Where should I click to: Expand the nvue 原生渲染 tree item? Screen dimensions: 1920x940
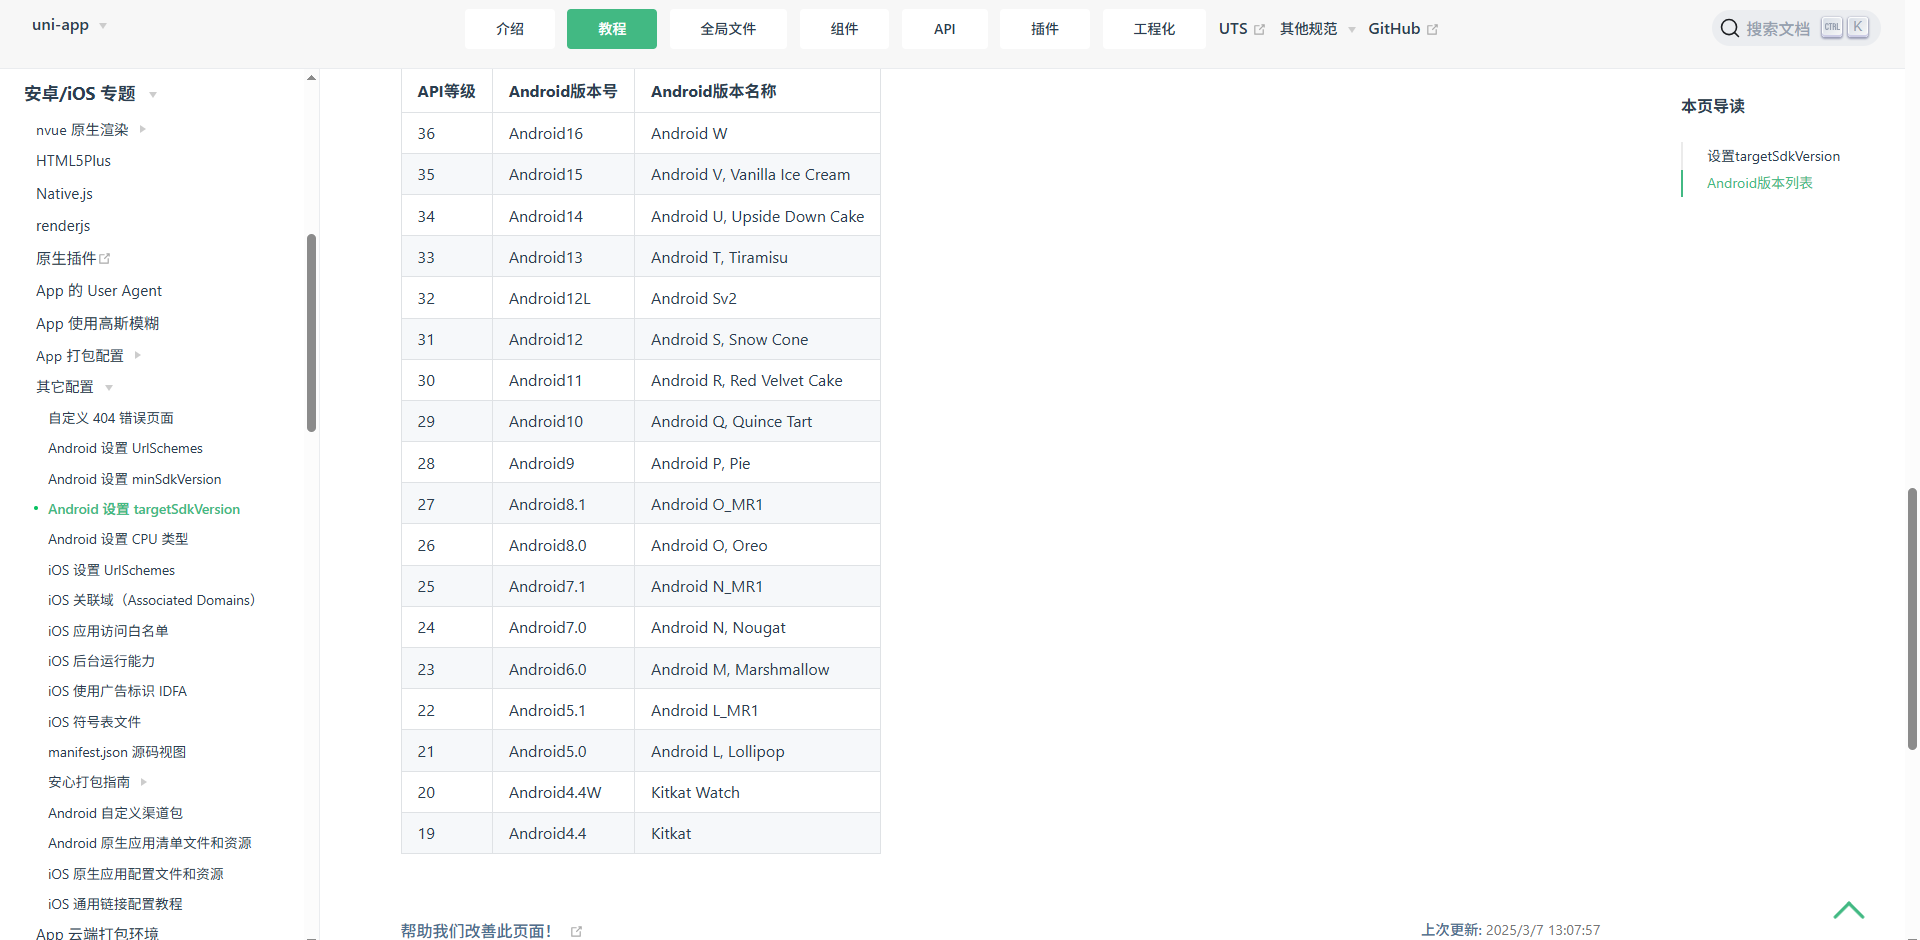[143, 129]
